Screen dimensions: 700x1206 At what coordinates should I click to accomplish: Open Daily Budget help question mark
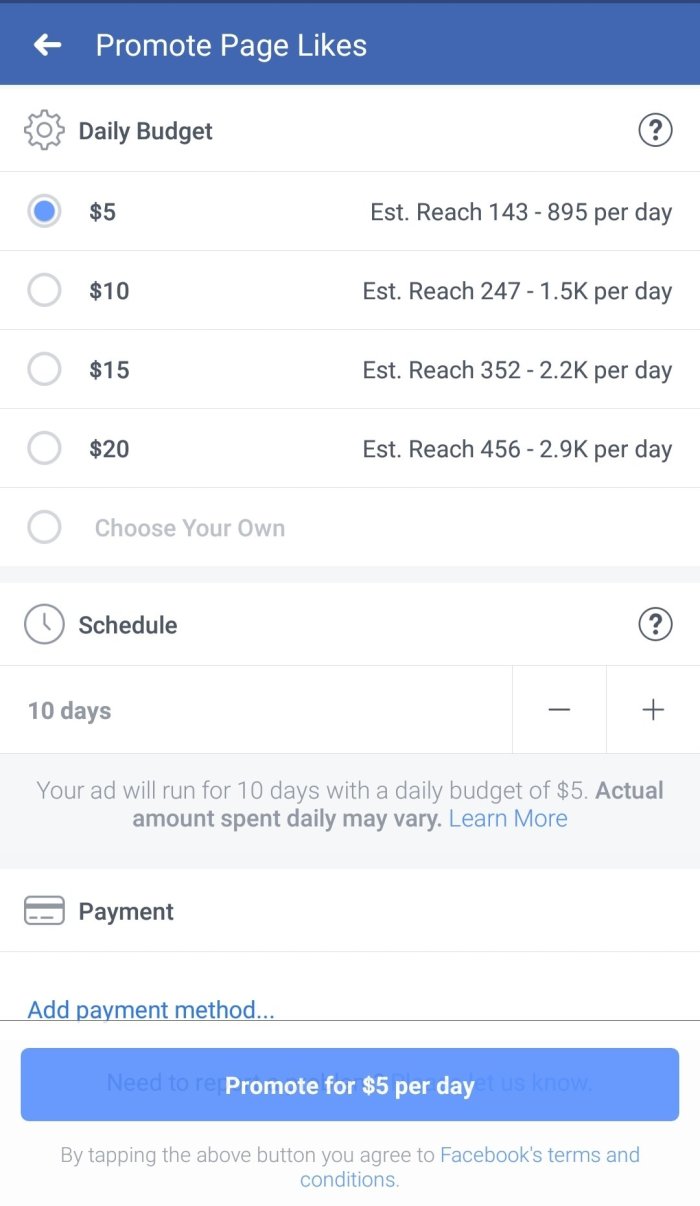click(x=655, y=131)
